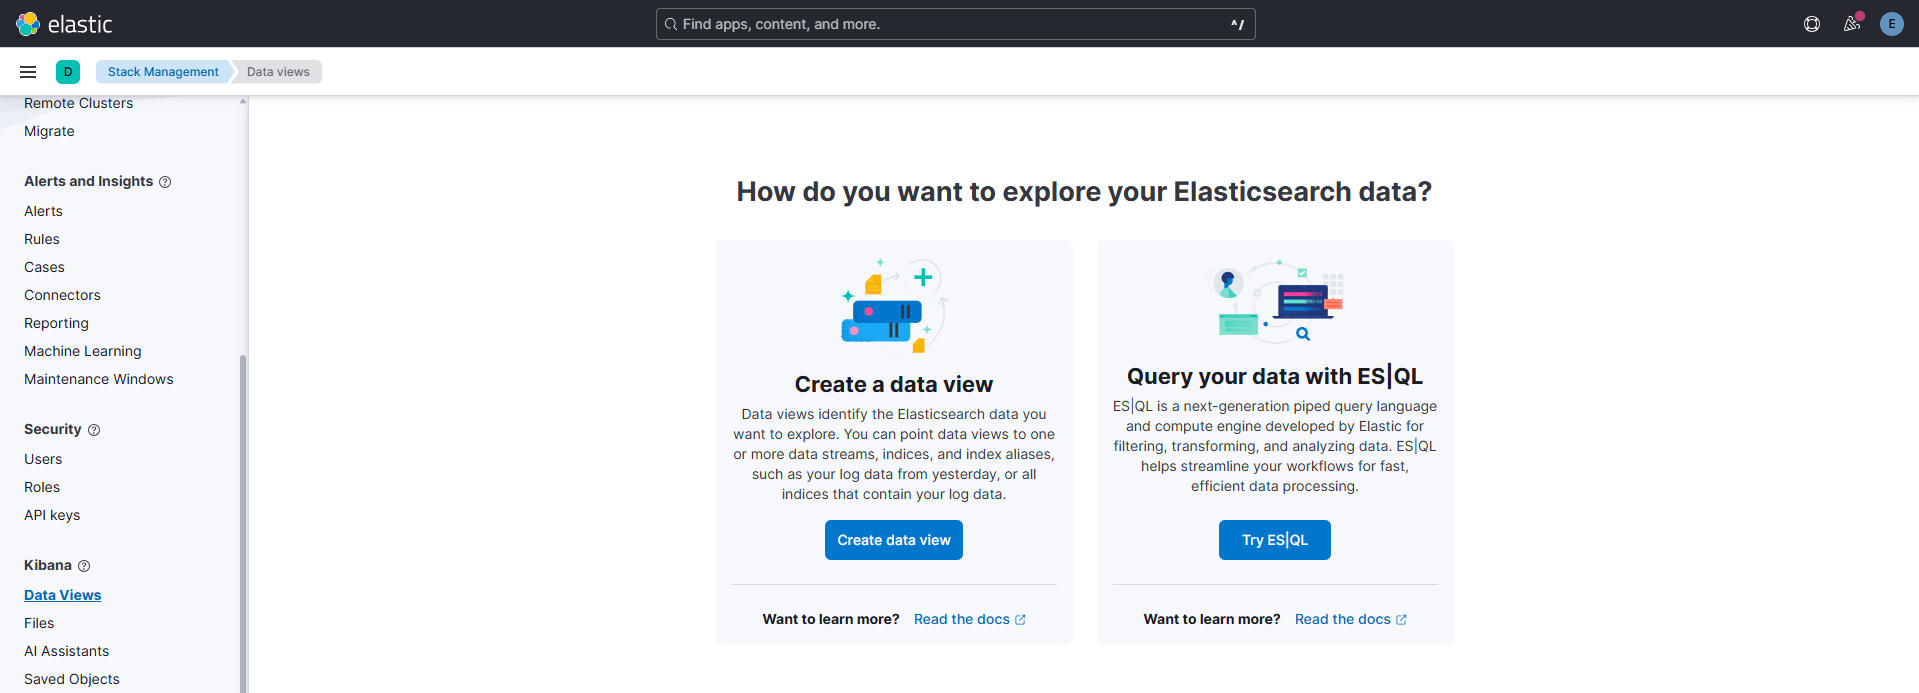This screenshot has width=1919, height=693.
Task: Open the newsfeed notifications icon
Action: click(x=1851, y=24)
